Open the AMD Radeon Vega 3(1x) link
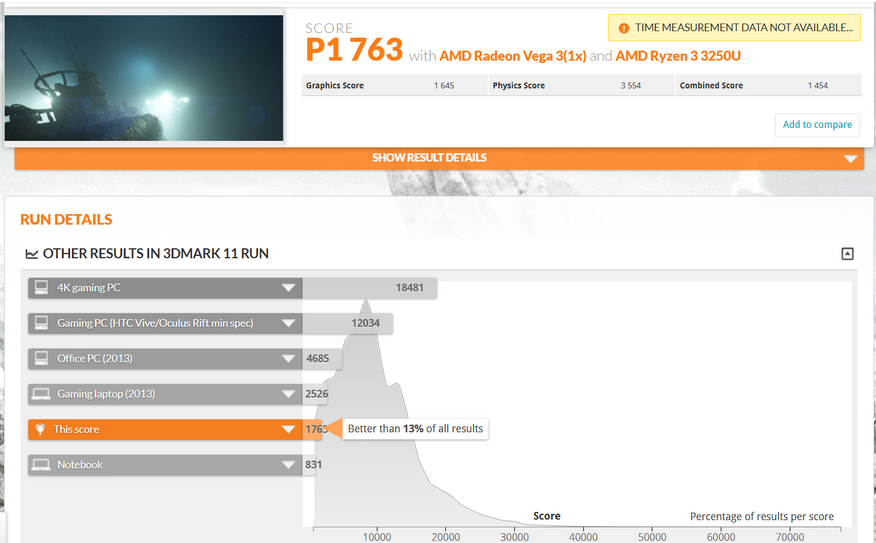Image resolution: width=876 pixels, height=543 pixels. click(513, 56)
